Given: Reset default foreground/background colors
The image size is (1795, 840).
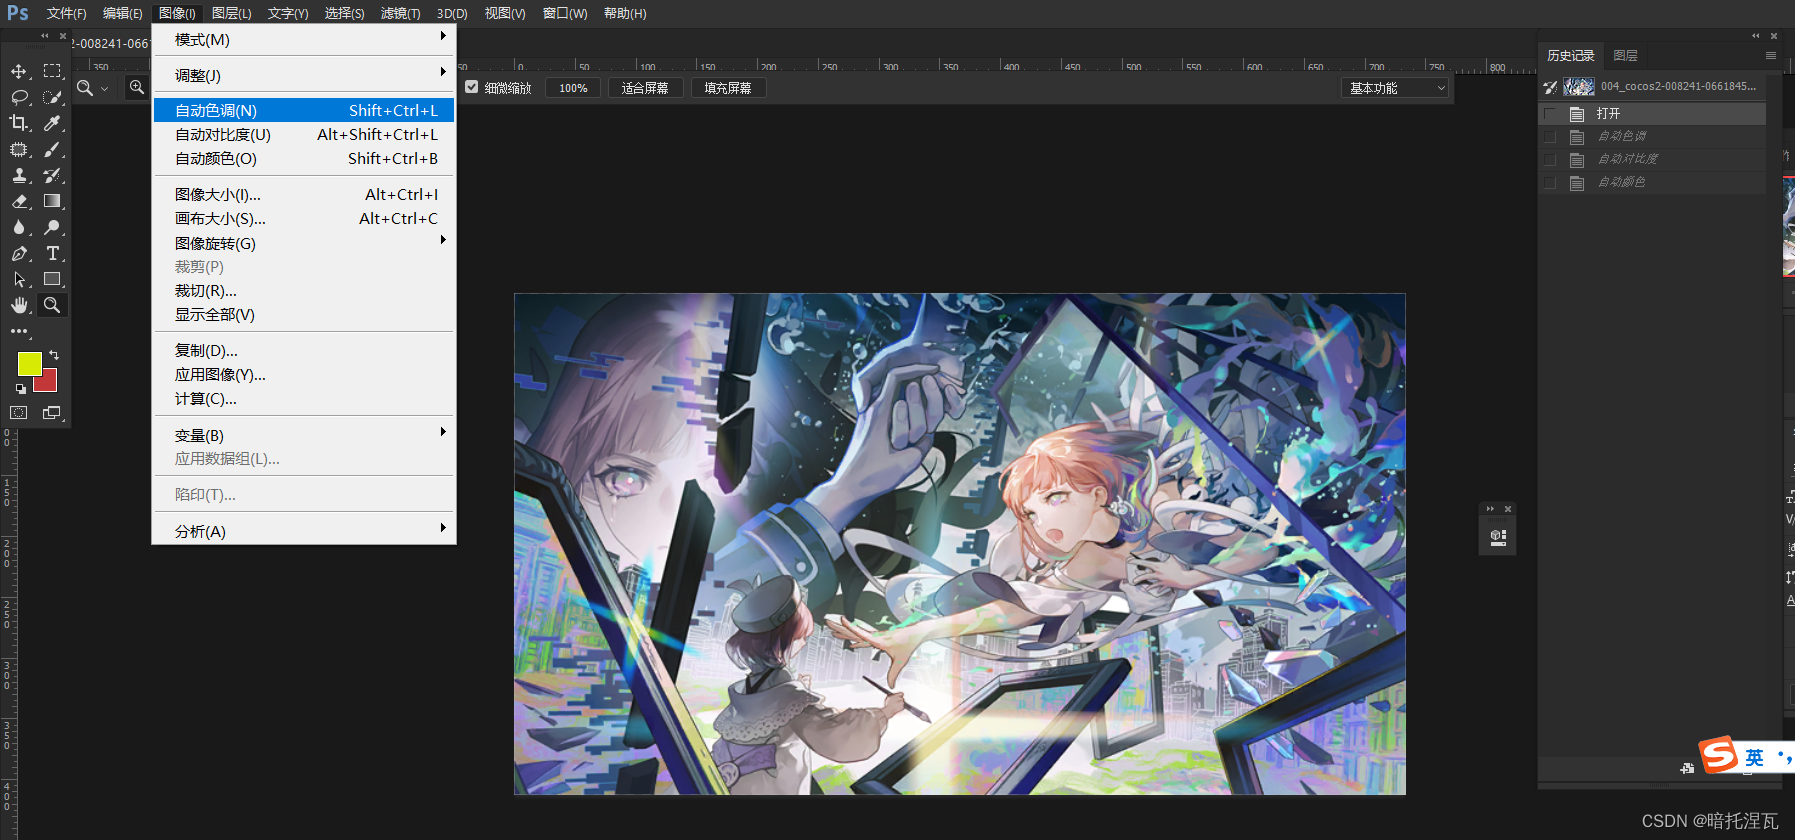Looking at the screenshot, I should tap(20, 388).
